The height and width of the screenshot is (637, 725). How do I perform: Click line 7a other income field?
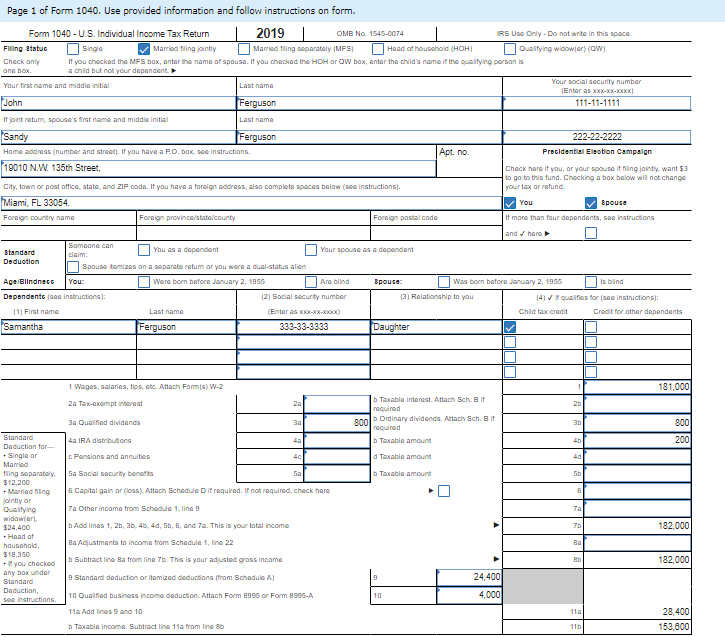(638, 508)
